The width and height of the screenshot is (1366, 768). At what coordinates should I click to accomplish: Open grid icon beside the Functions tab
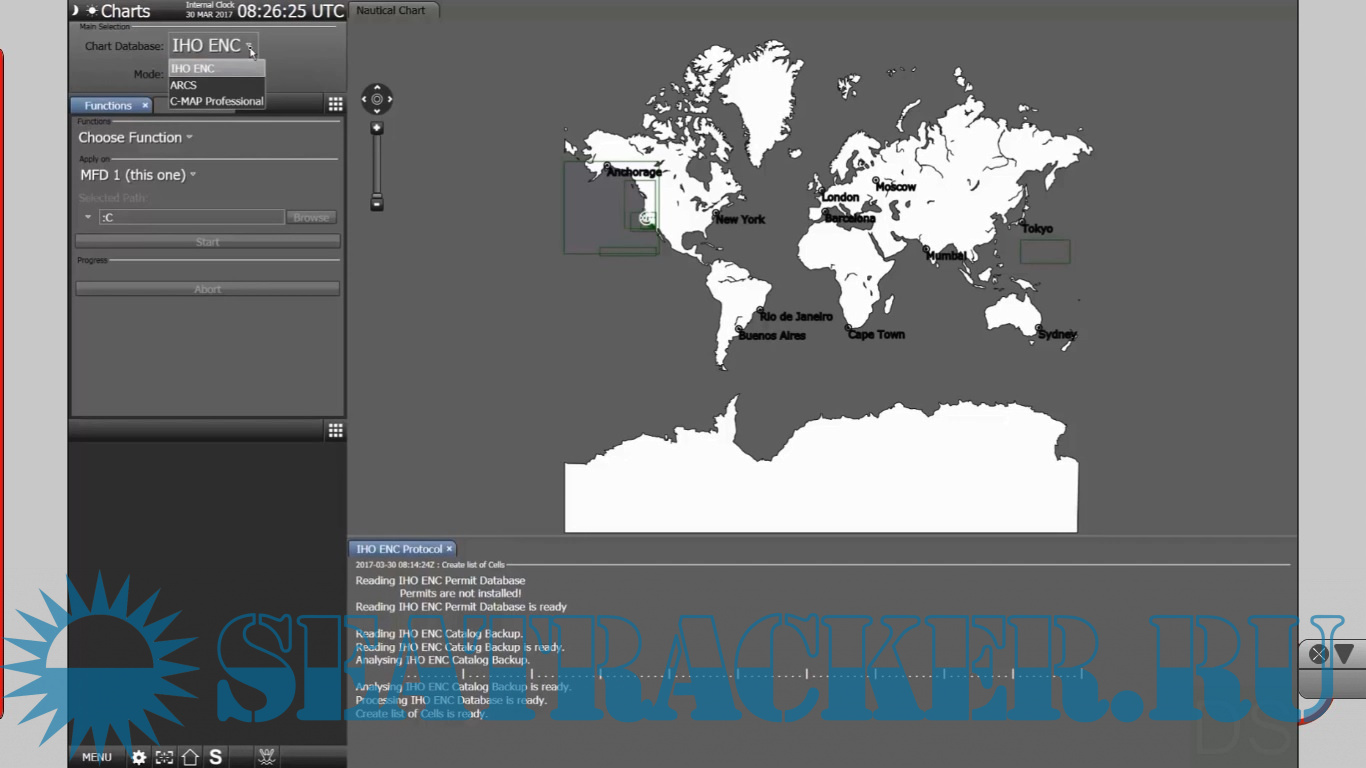tap(335, 105)
